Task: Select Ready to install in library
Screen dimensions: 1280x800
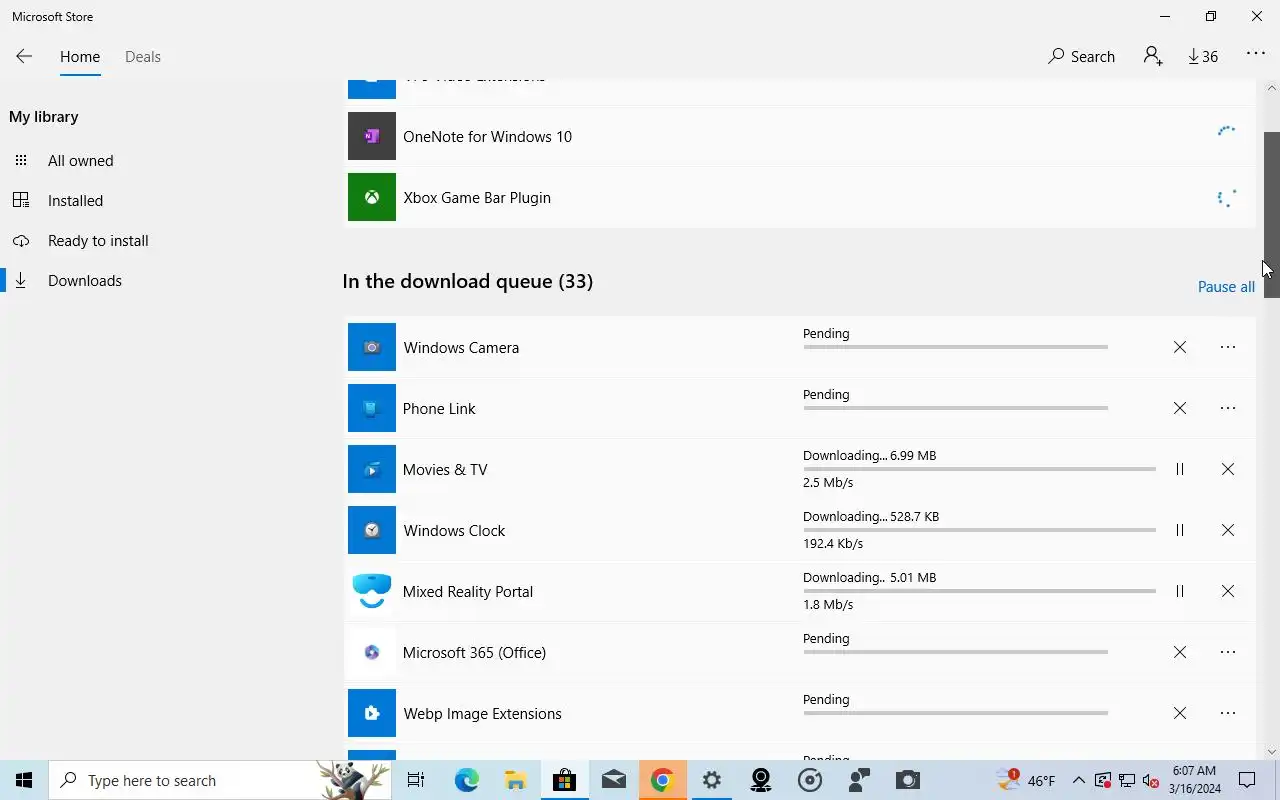Action: pos(98,241)
